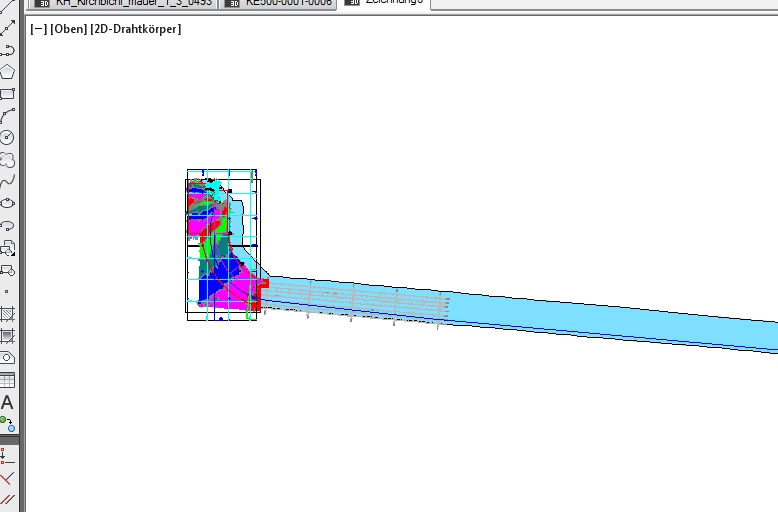778x512 pixels.
Task: Open the [2D-Drahtkörper] visual style menu
Action: tap(135, 29)
